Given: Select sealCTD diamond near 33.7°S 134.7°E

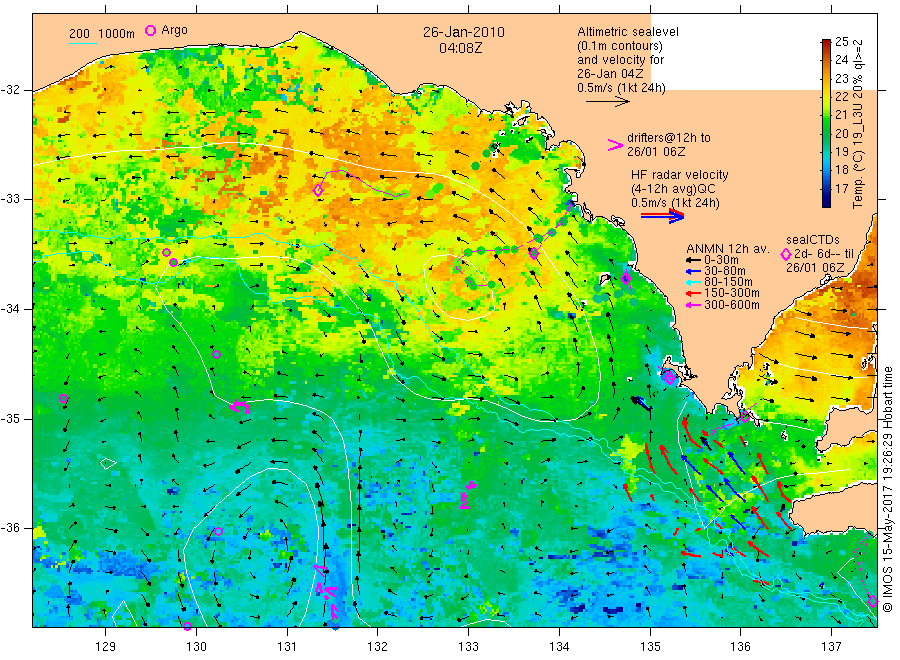Looking at the screenshot, I should coord(626,278).
